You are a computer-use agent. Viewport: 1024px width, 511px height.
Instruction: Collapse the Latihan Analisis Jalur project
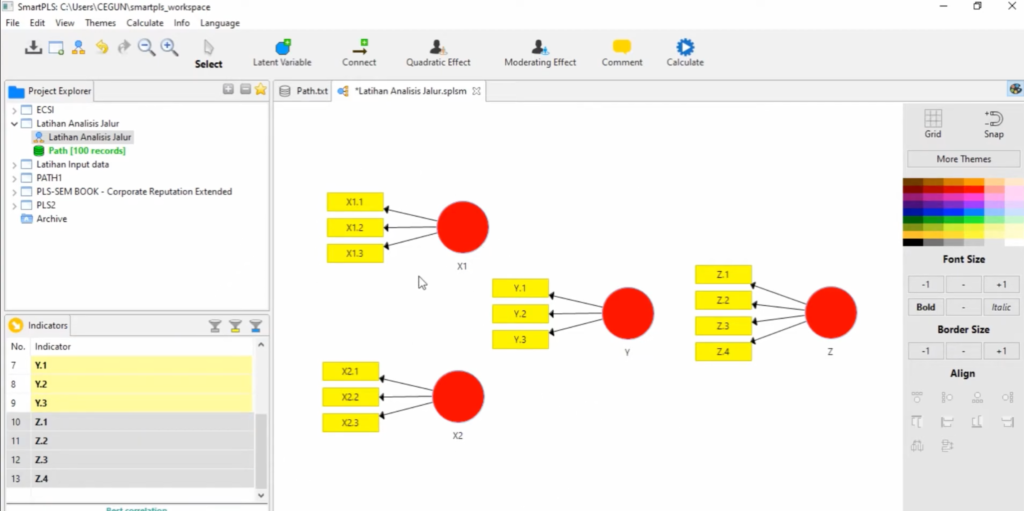point(14,124)
